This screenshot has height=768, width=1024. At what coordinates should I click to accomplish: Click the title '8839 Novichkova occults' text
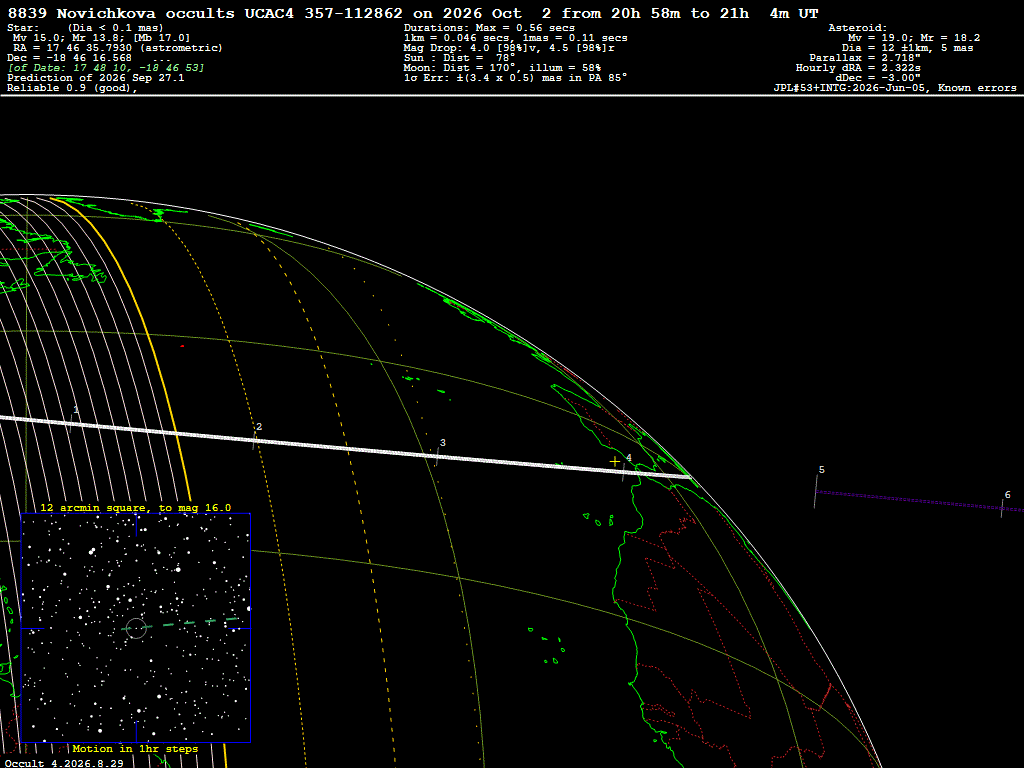point(121,13)
